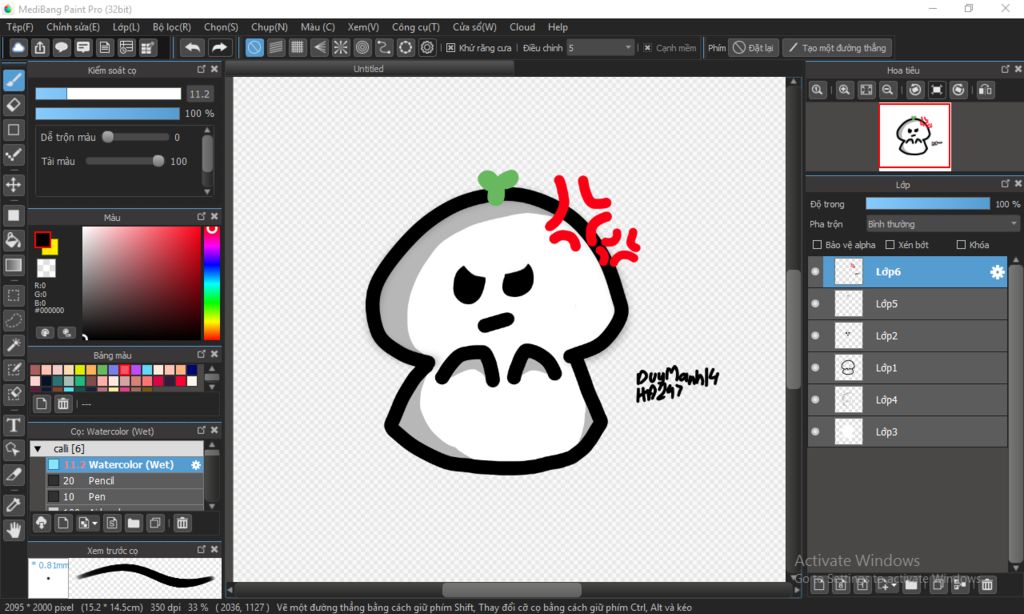This screenshot has height=614, width=1024.
Task: Click the brush size value 11.2 field
Action: click(x=200, y=94)
